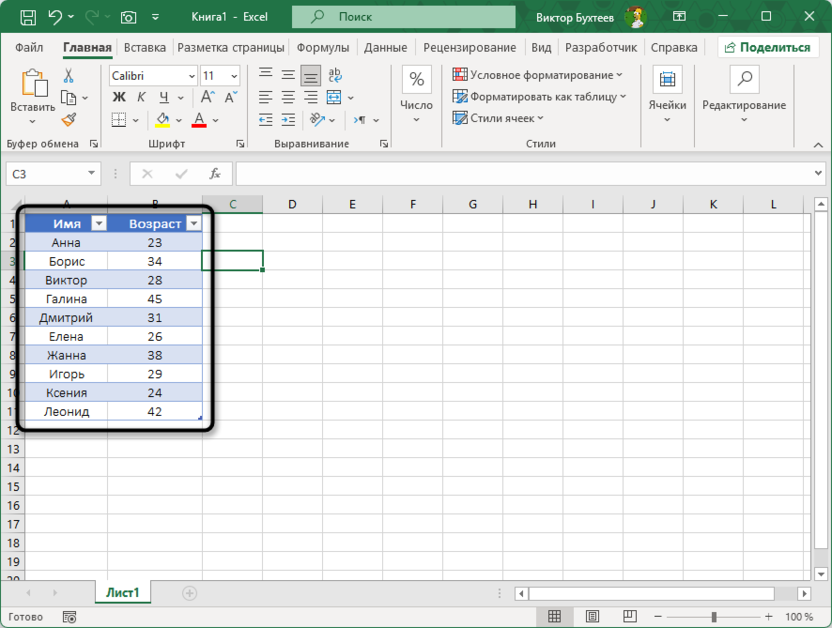Open the filter dropdown on the Имя column
Screen dimensions: 832x628
click(100, 223)
